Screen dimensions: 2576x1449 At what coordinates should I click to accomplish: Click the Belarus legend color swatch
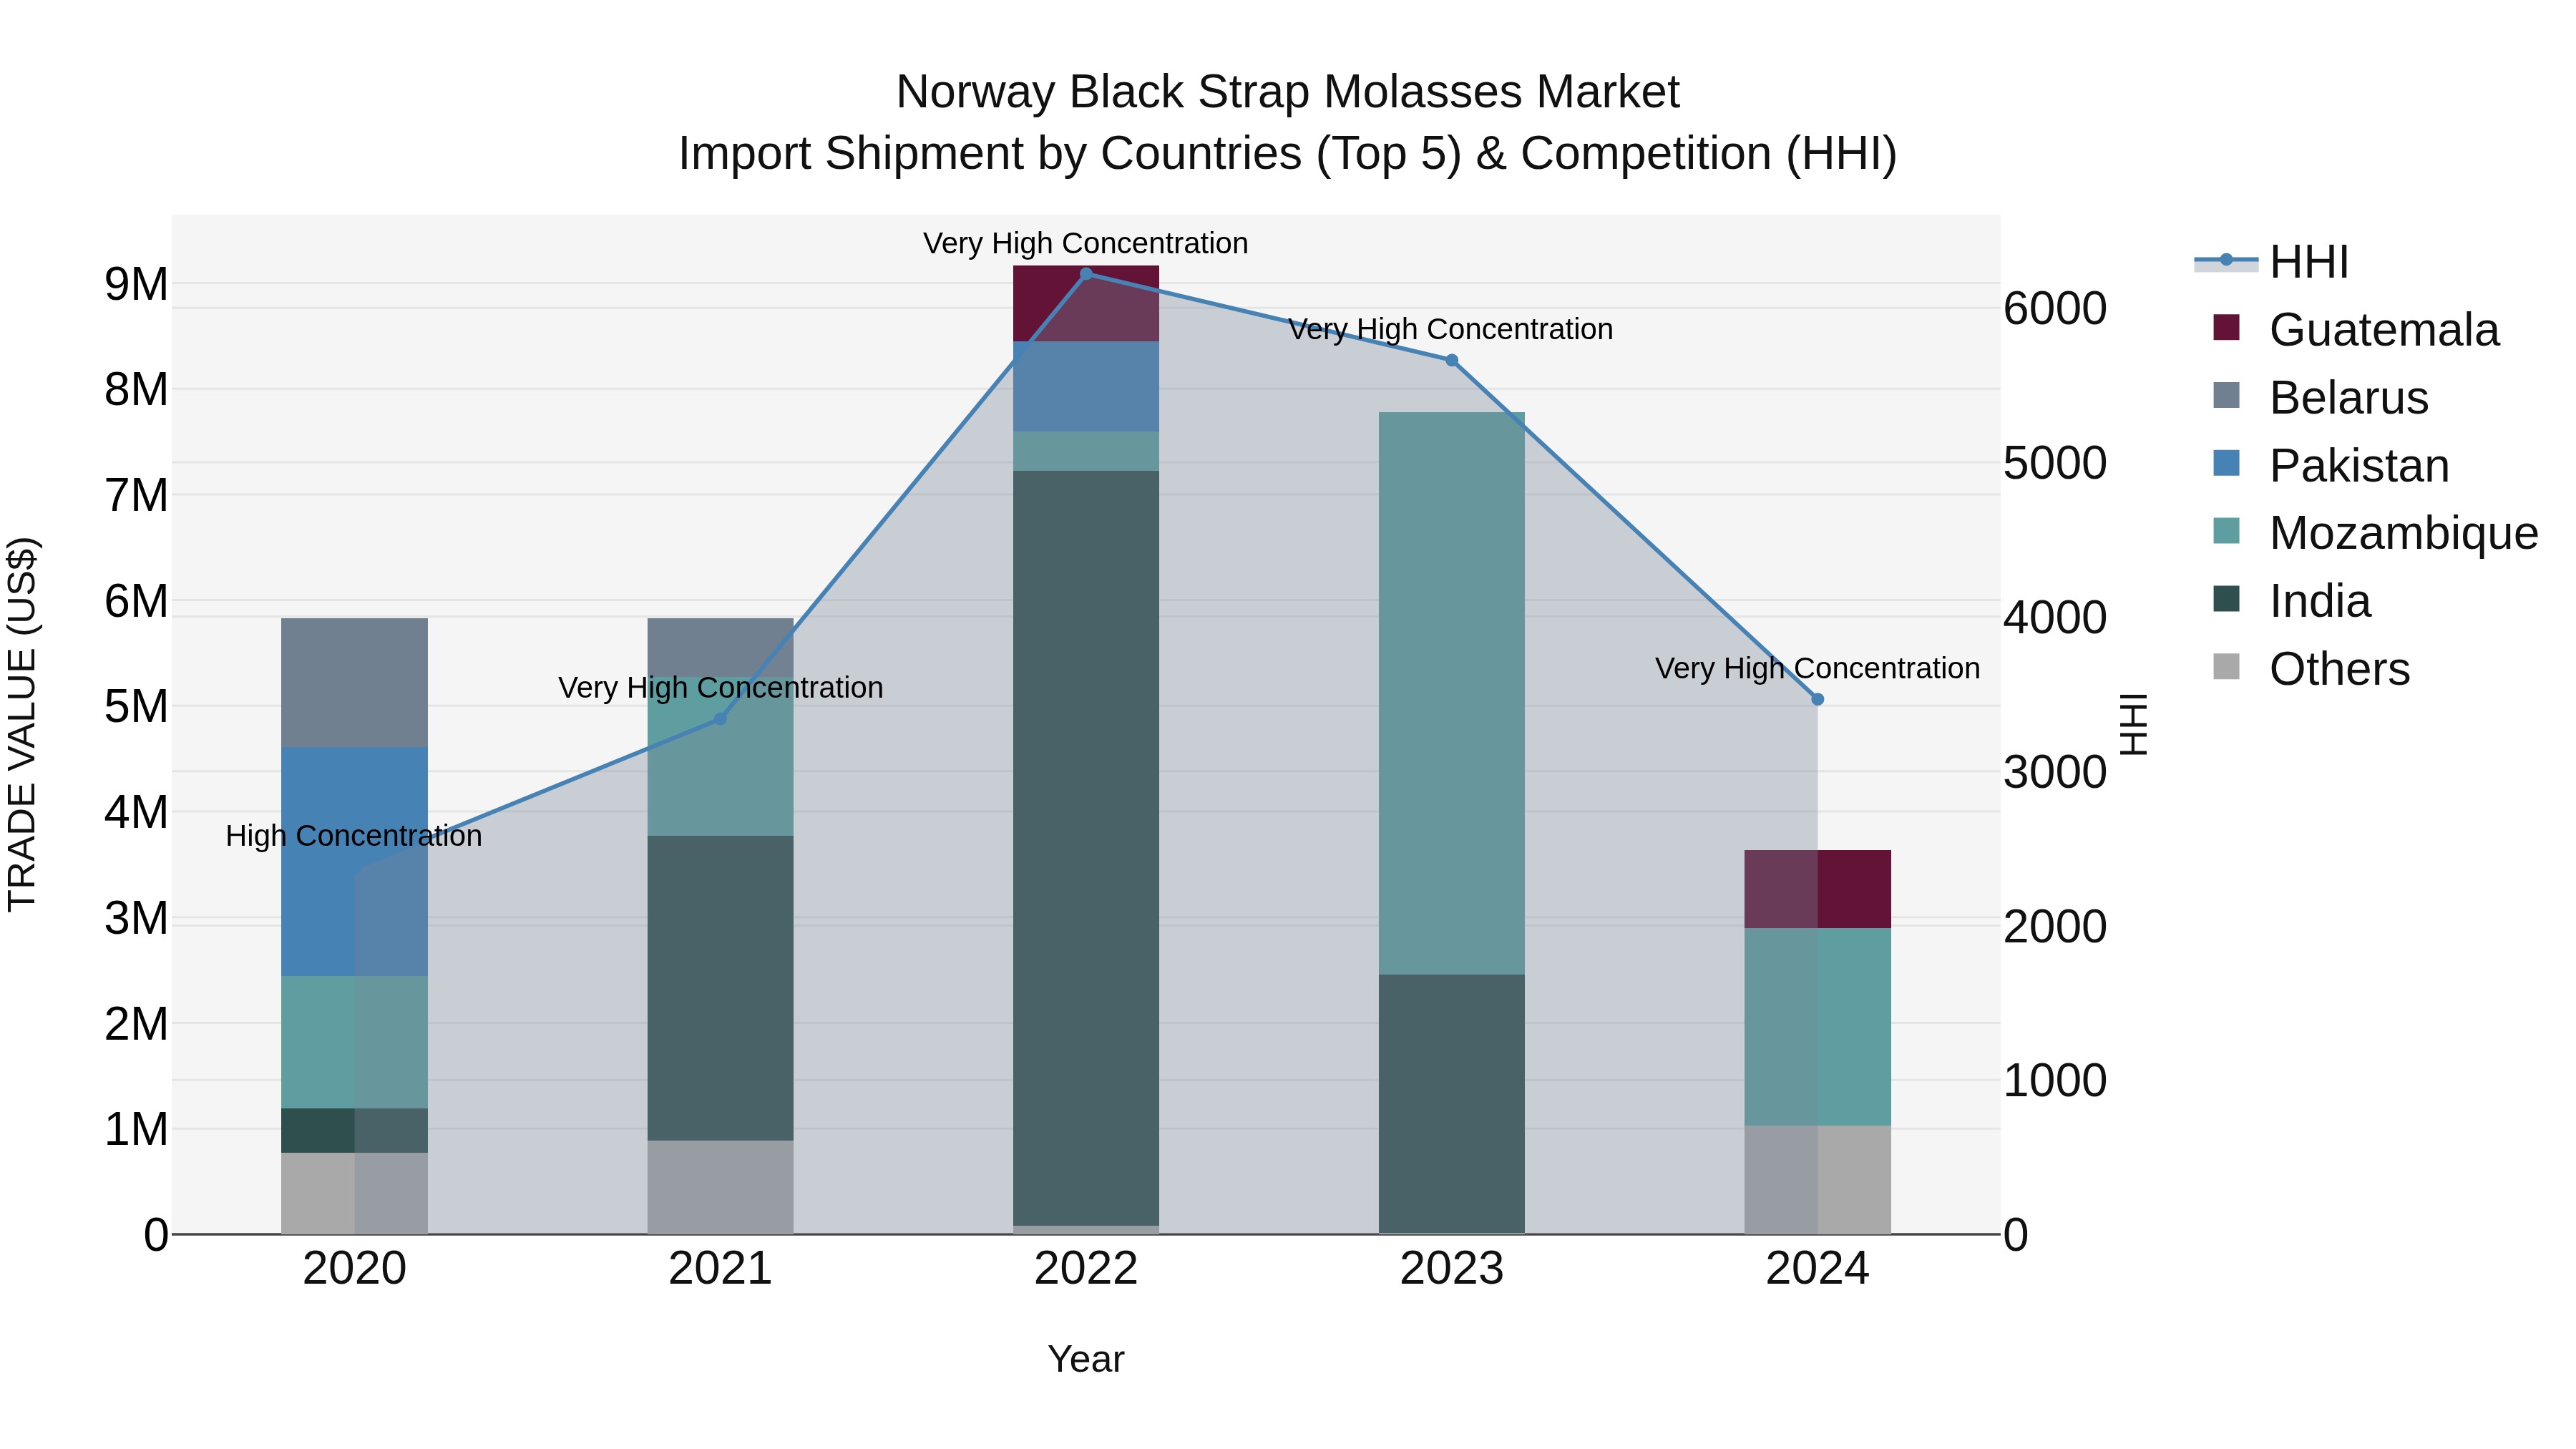click(2226, 396)
